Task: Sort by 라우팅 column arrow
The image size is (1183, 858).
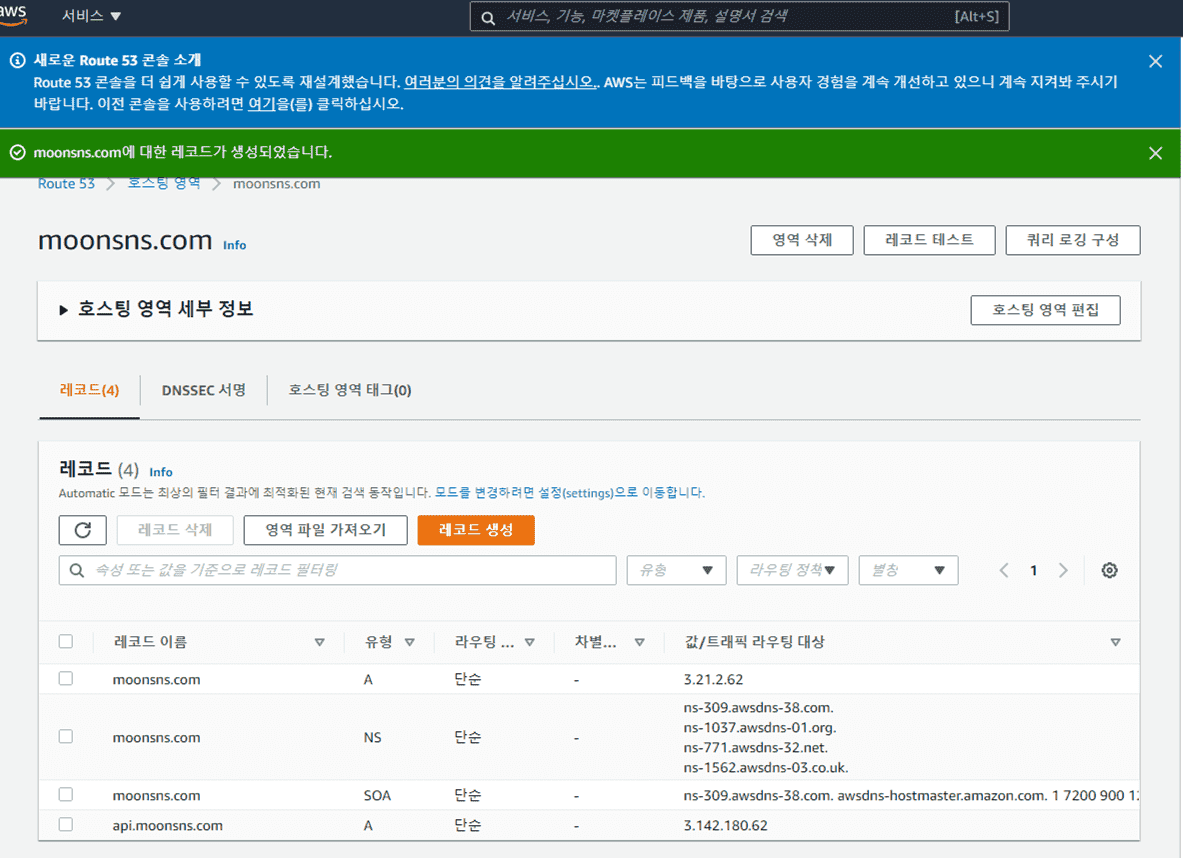Action: [x=530, y=642]
